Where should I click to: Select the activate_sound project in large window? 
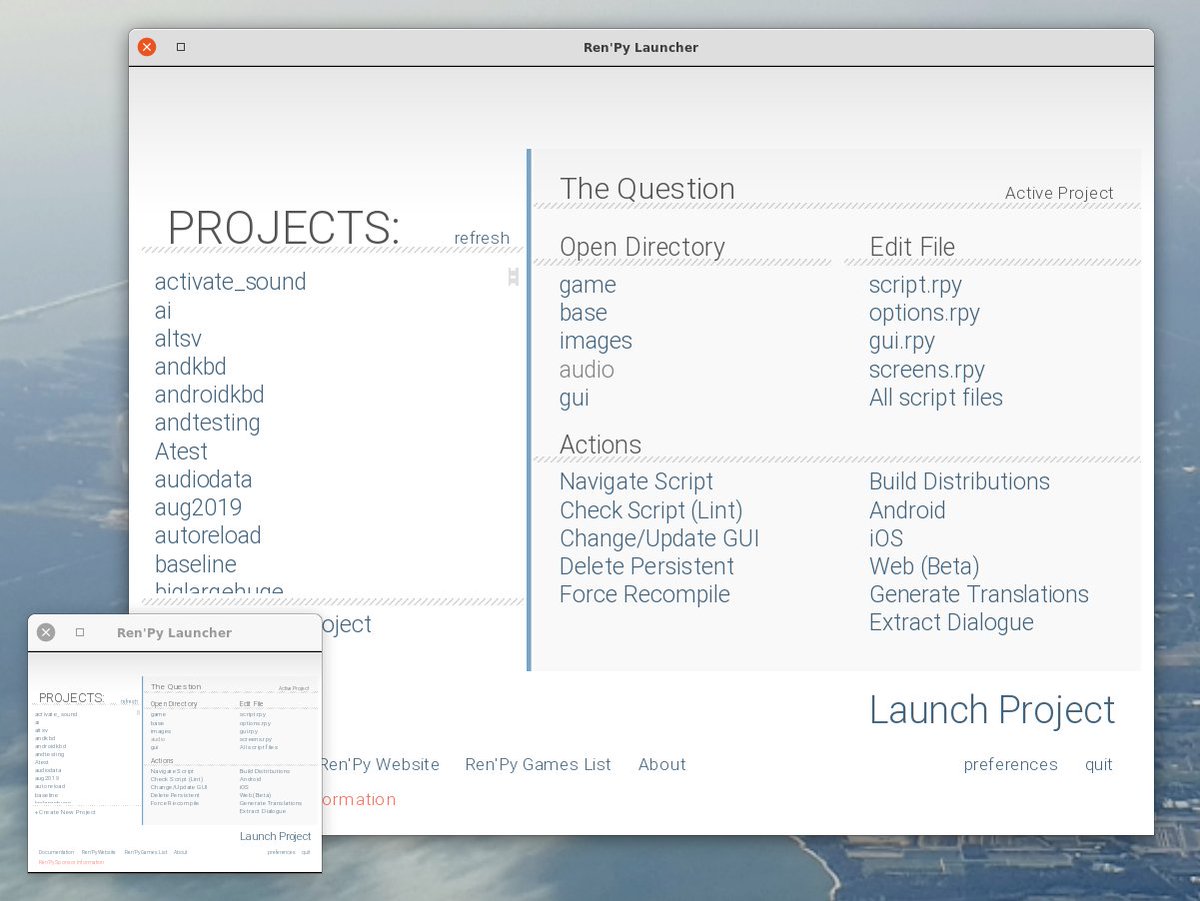click(x=230, y=282)
